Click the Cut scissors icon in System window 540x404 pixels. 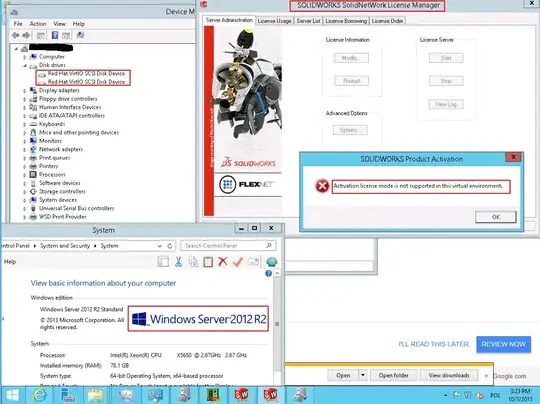pyautogui.click(x=178, y=262)
